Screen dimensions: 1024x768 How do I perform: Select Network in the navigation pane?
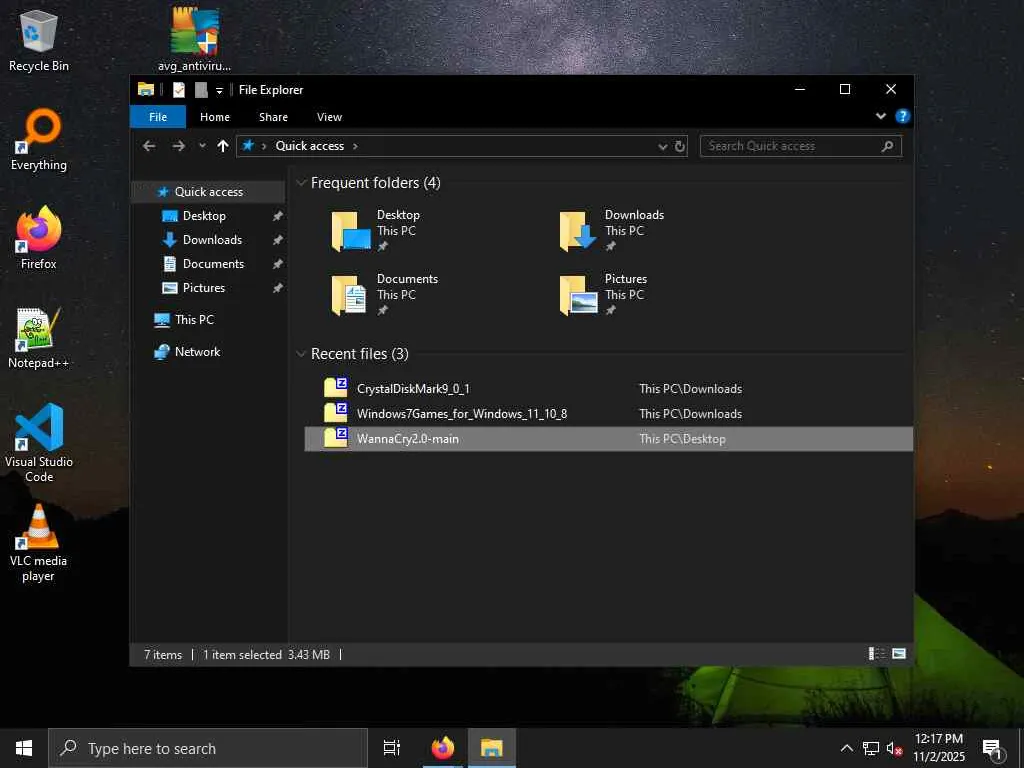click(x=197, y=352)
